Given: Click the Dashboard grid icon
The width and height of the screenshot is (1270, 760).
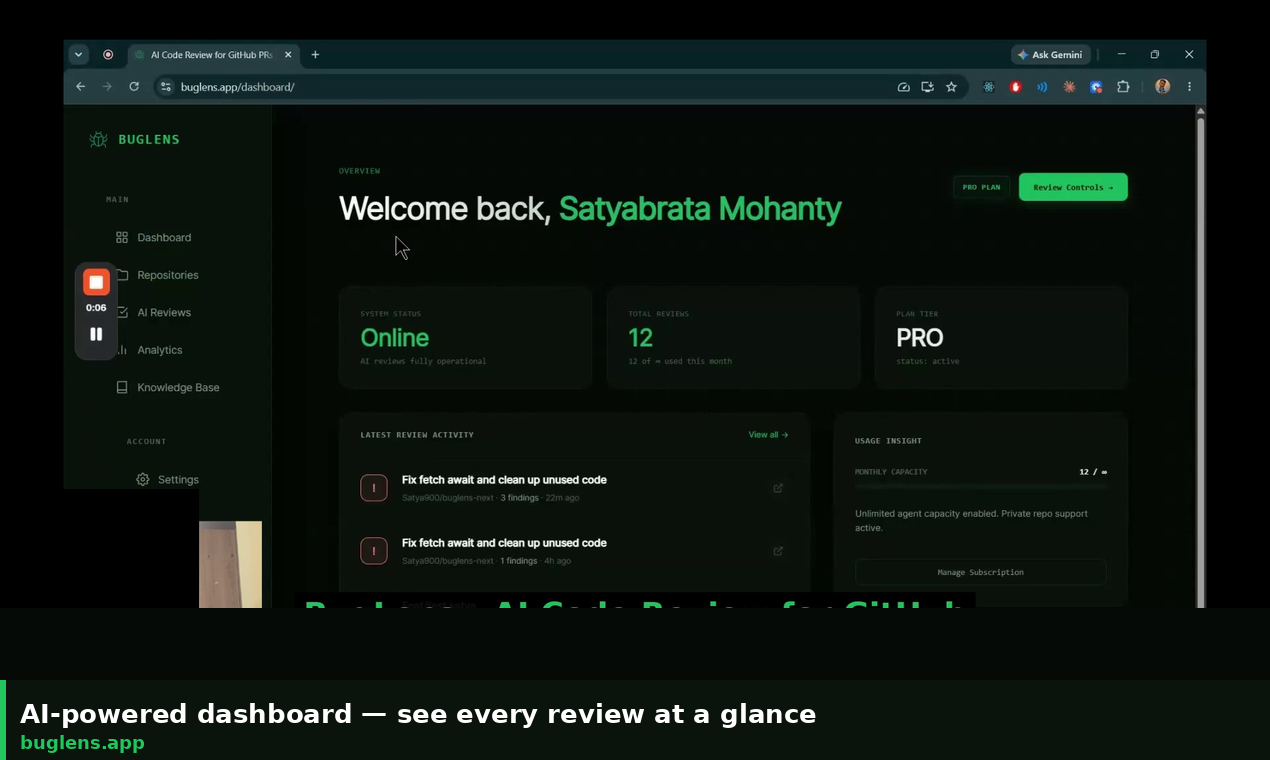Looking at the screenshot, I should point(122,237).
